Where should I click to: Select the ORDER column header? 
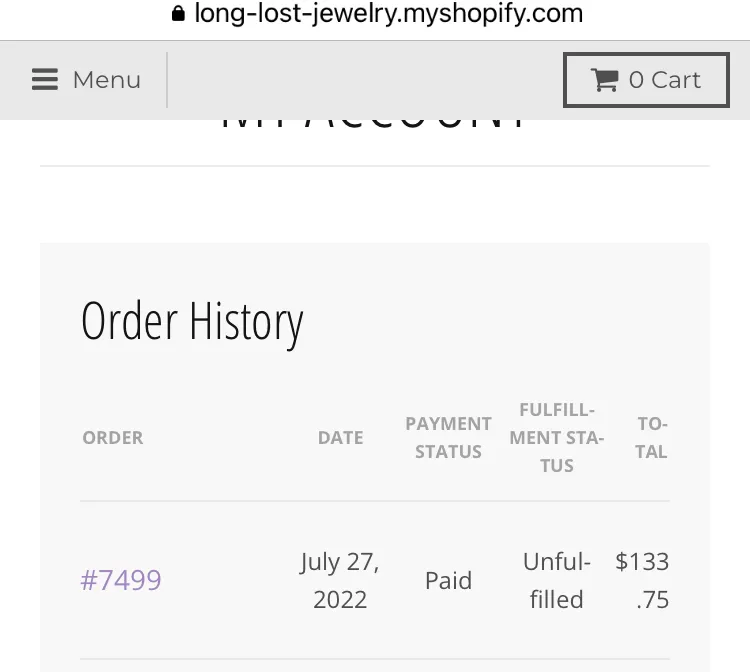113,438
